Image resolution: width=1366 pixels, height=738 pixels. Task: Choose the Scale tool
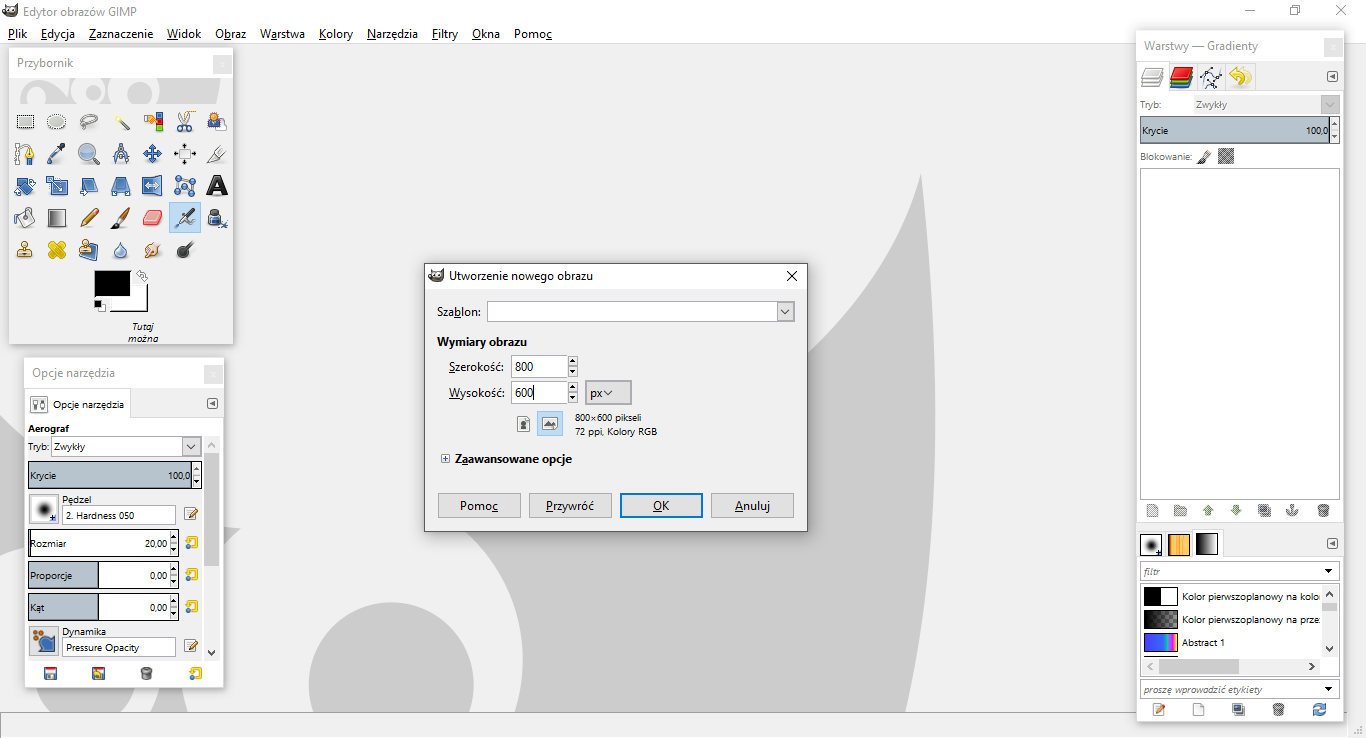(x=57, y=186)
